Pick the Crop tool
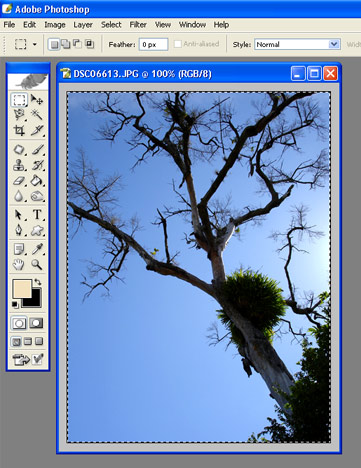The width and height of the screenshot is (361, 468). [19, 130]
